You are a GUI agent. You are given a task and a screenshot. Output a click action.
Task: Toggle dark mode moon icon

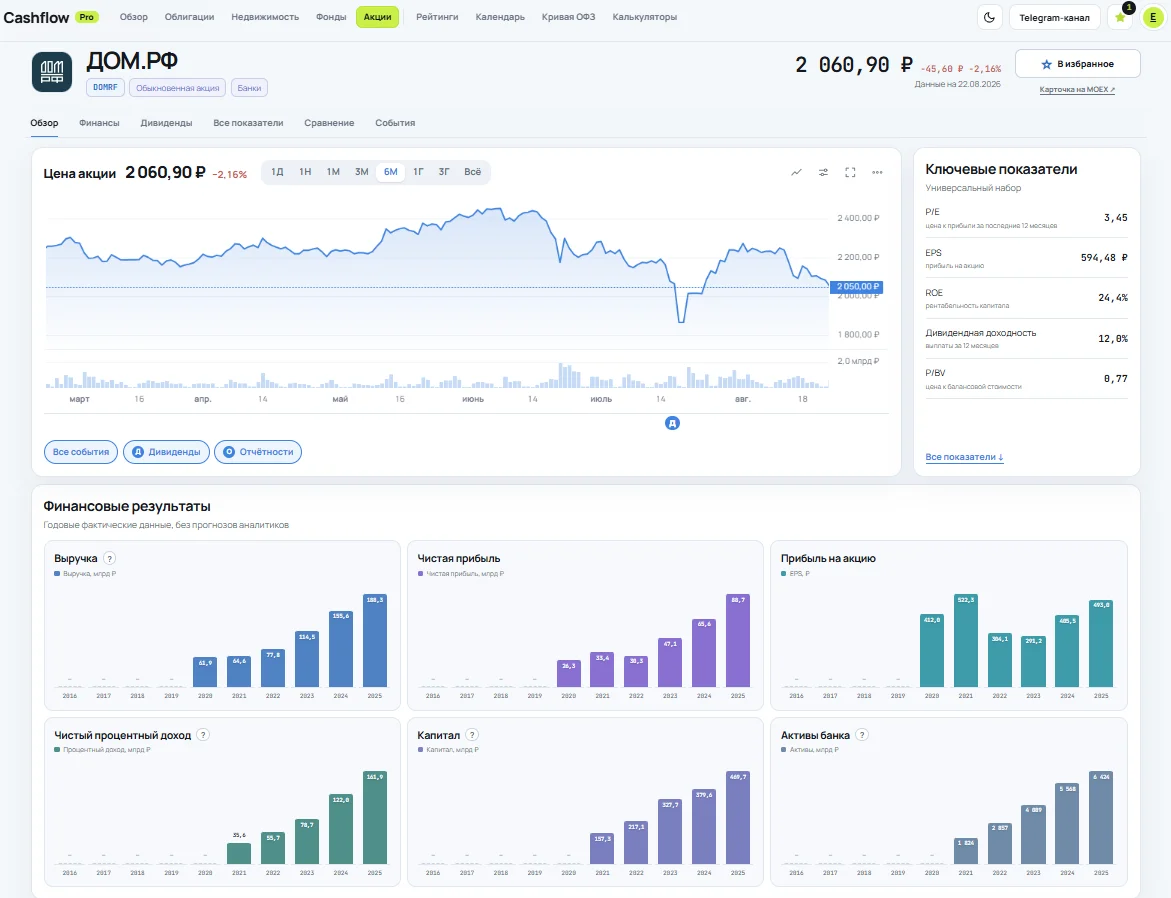(x=990, y=17)
